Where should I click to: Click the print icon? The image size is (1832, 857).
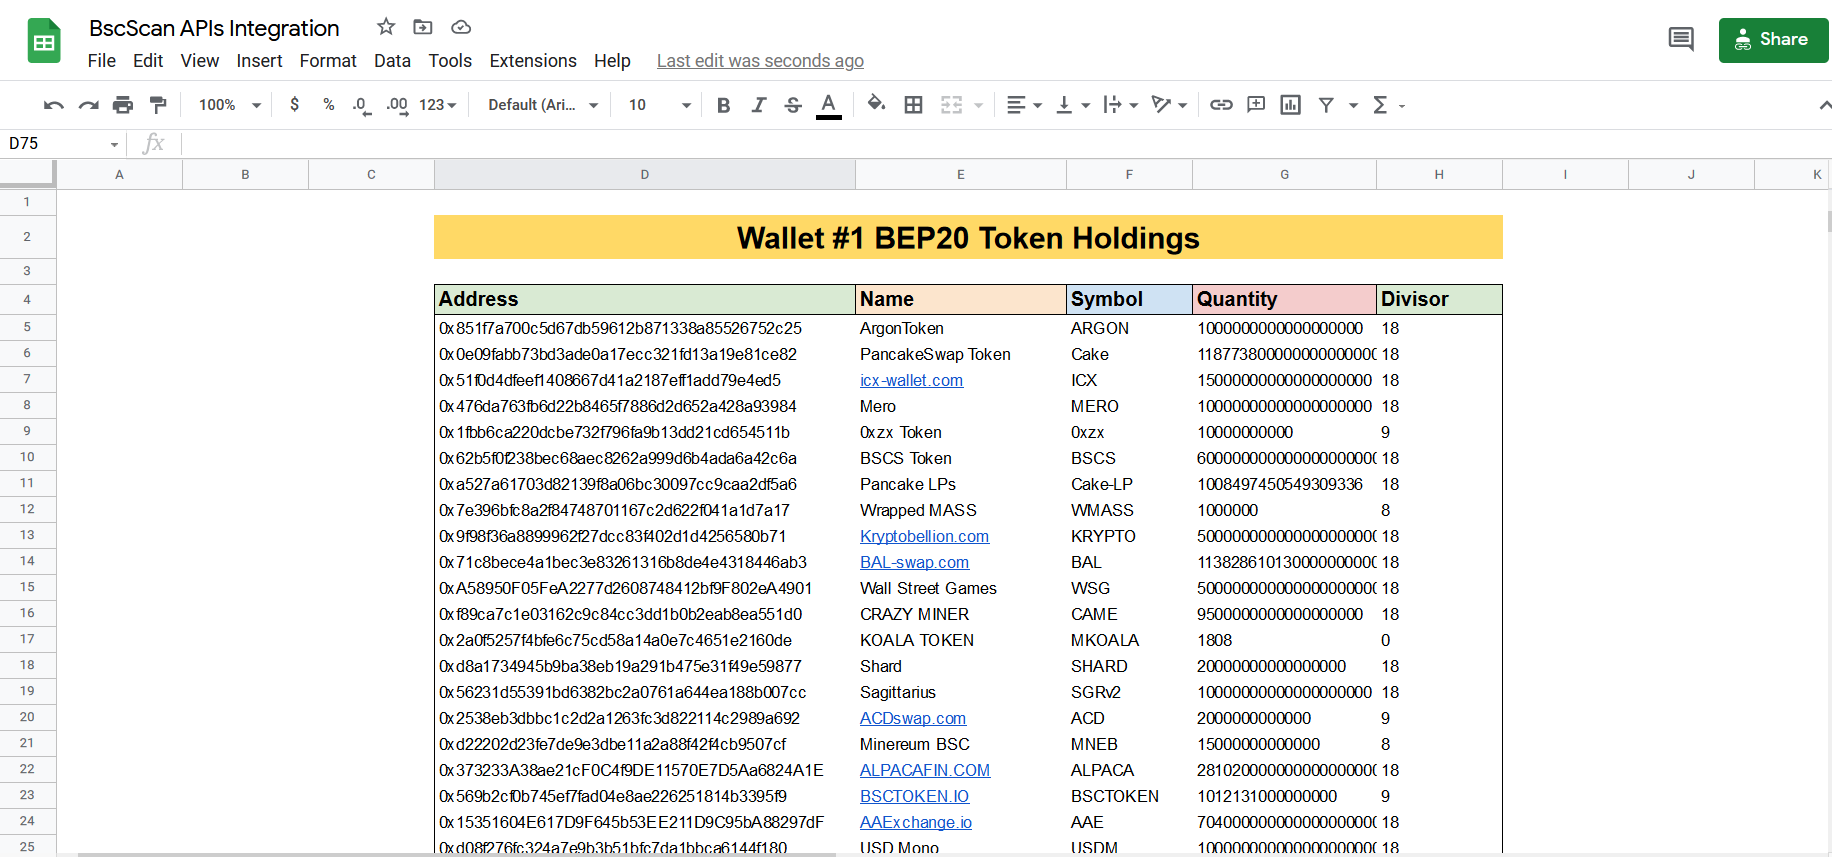[x=123, y=105]
